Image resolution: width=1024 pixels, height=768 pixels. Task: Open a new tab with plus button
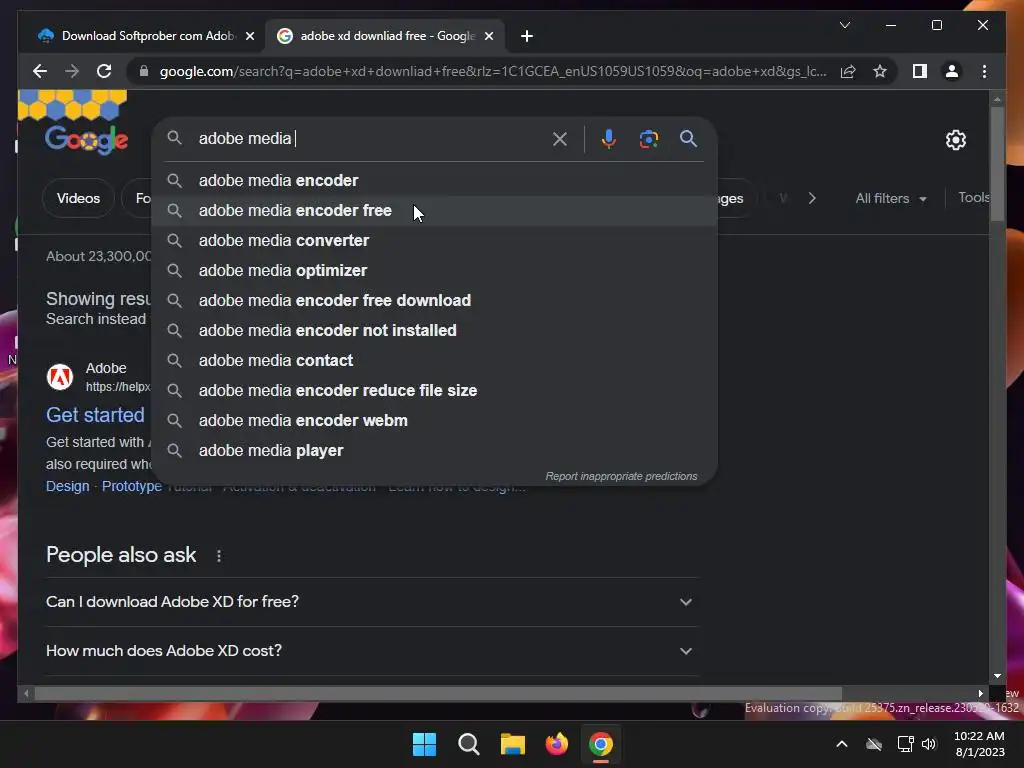coord(527,36)
